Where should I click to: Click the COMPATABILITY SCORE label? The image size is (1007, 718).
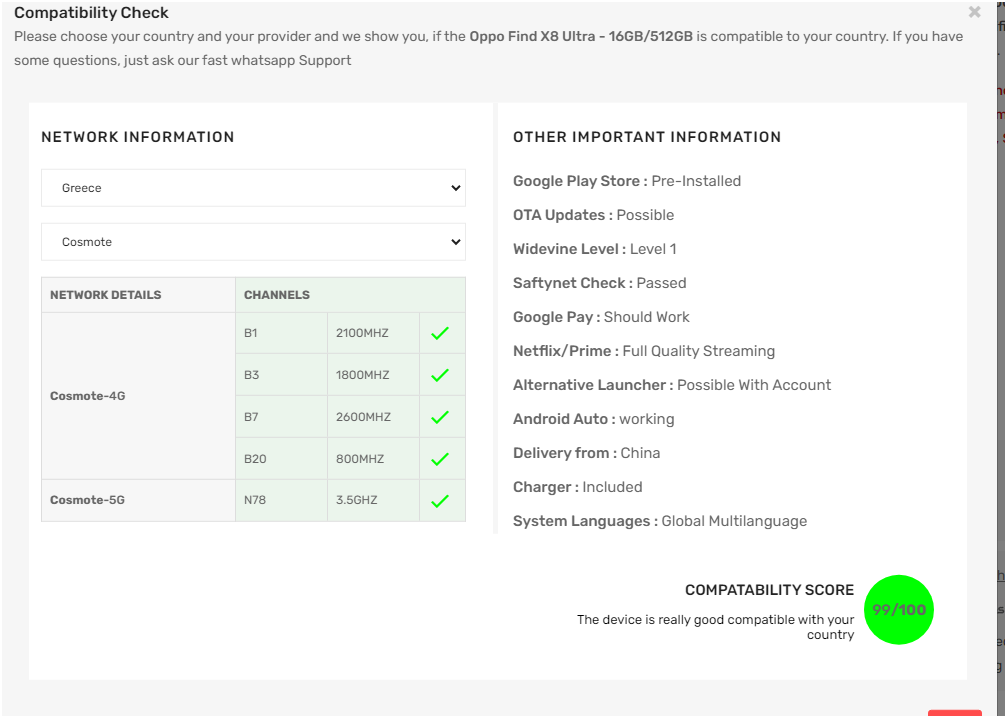tap(769, 590)
